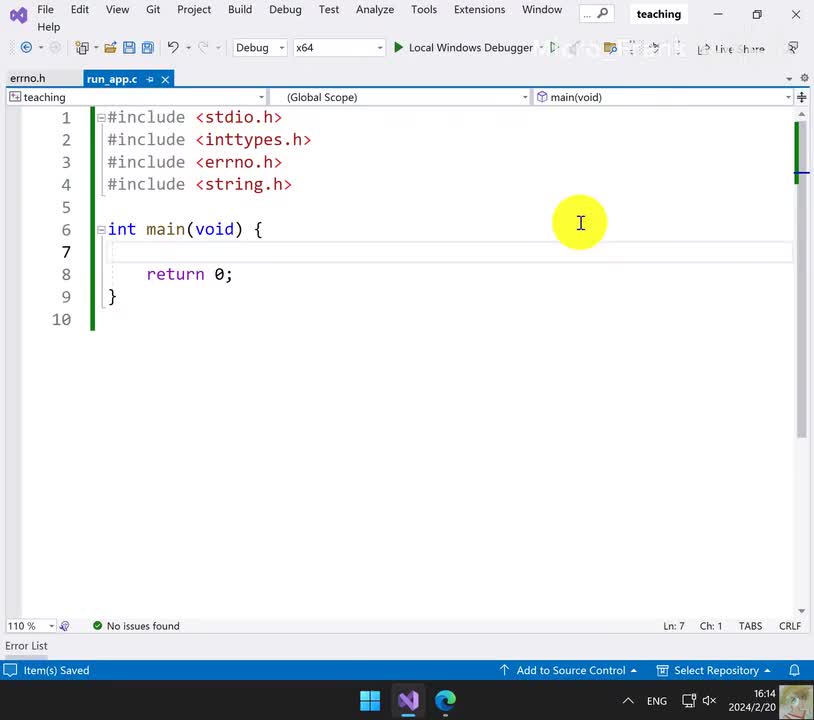This screenshot has width=814, height=720.
Task: Open the Help menu
Action: 48,27
